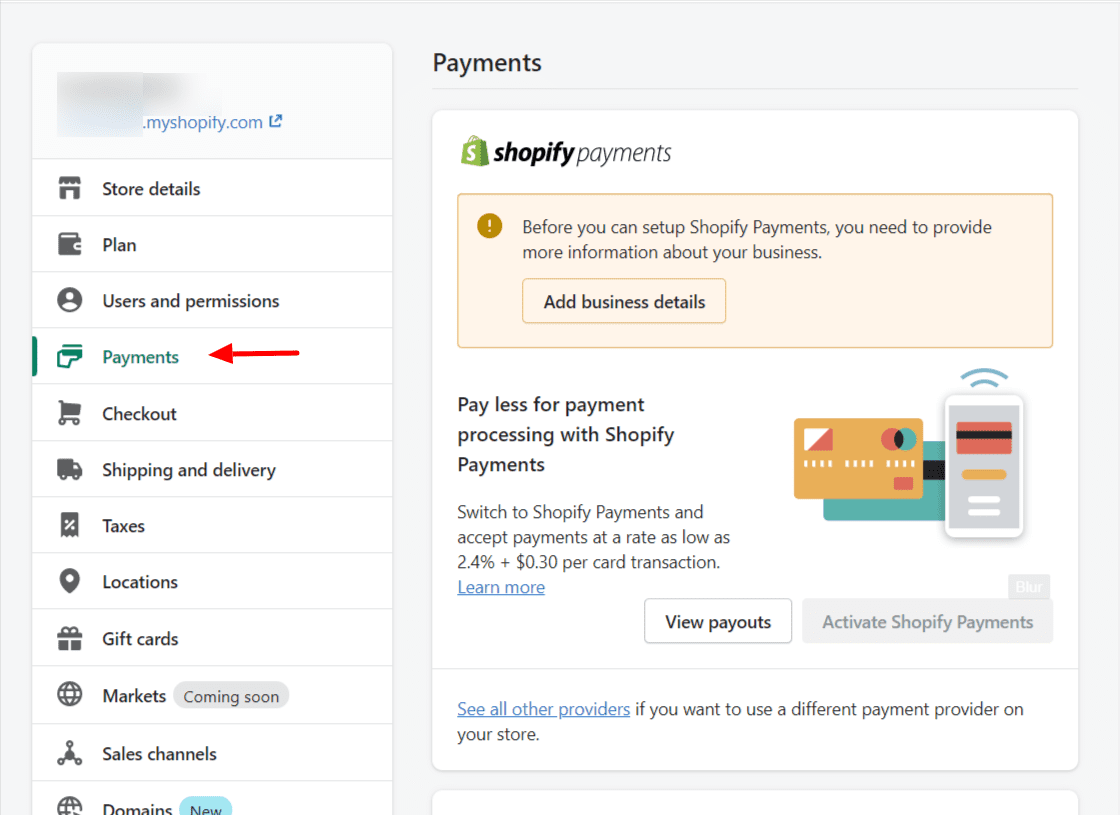
Task: Click the Shopify Payments logo
Action: click(565, 152)
